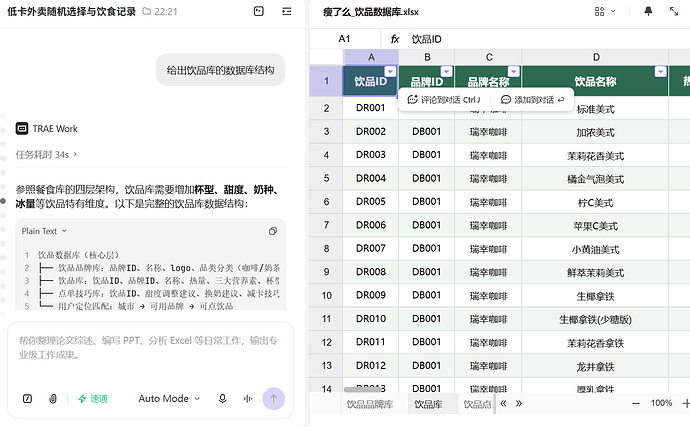Viewport: 690px width, 427px height.
Task: Click 添加到对话 popup button
Action: 532,100
